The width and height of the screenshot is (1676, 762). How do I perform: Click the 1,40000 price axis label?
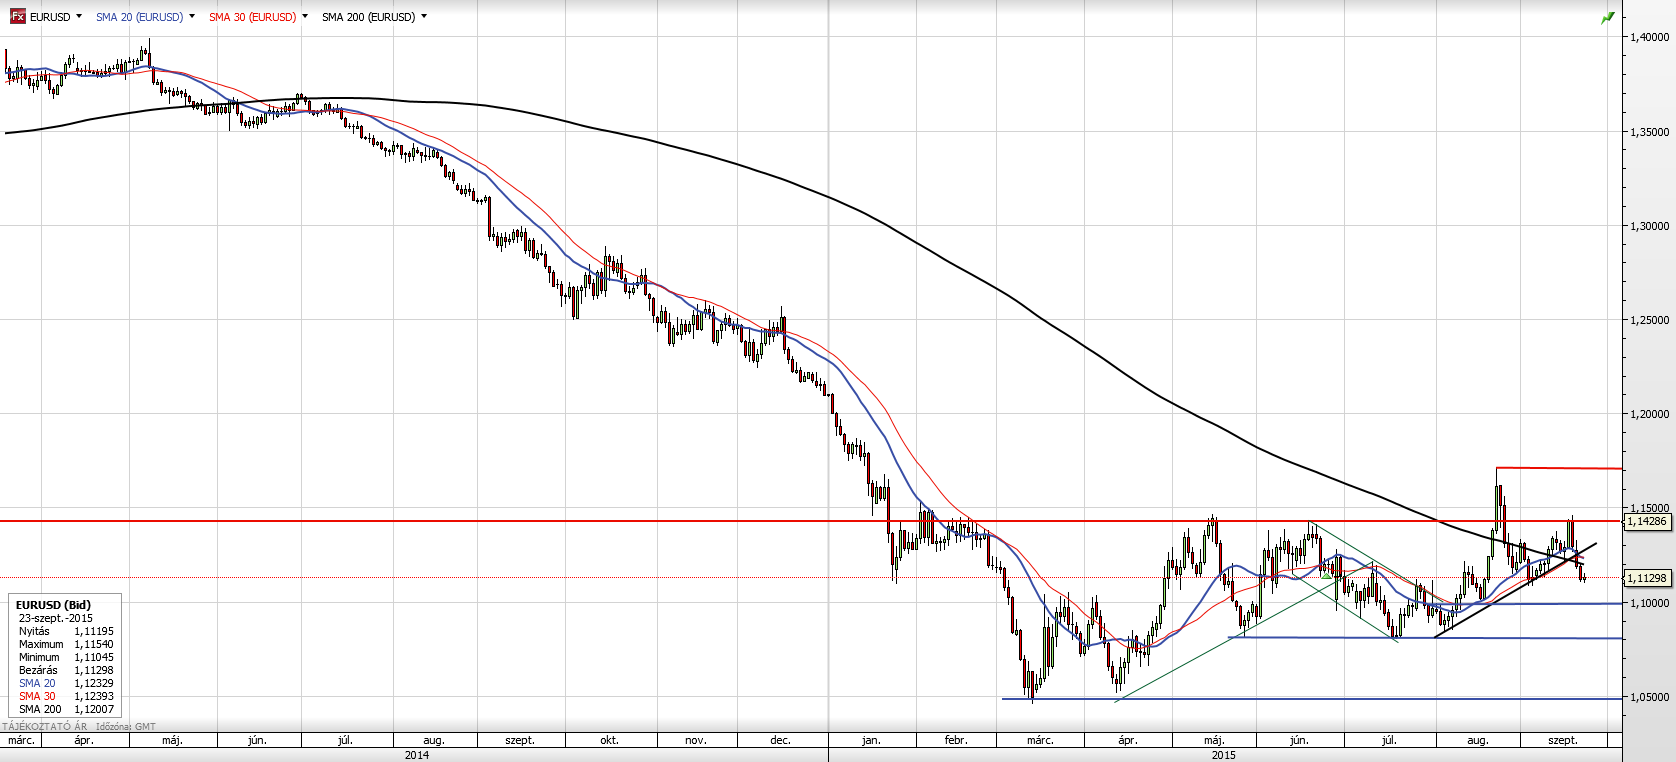click(1650, 37)
